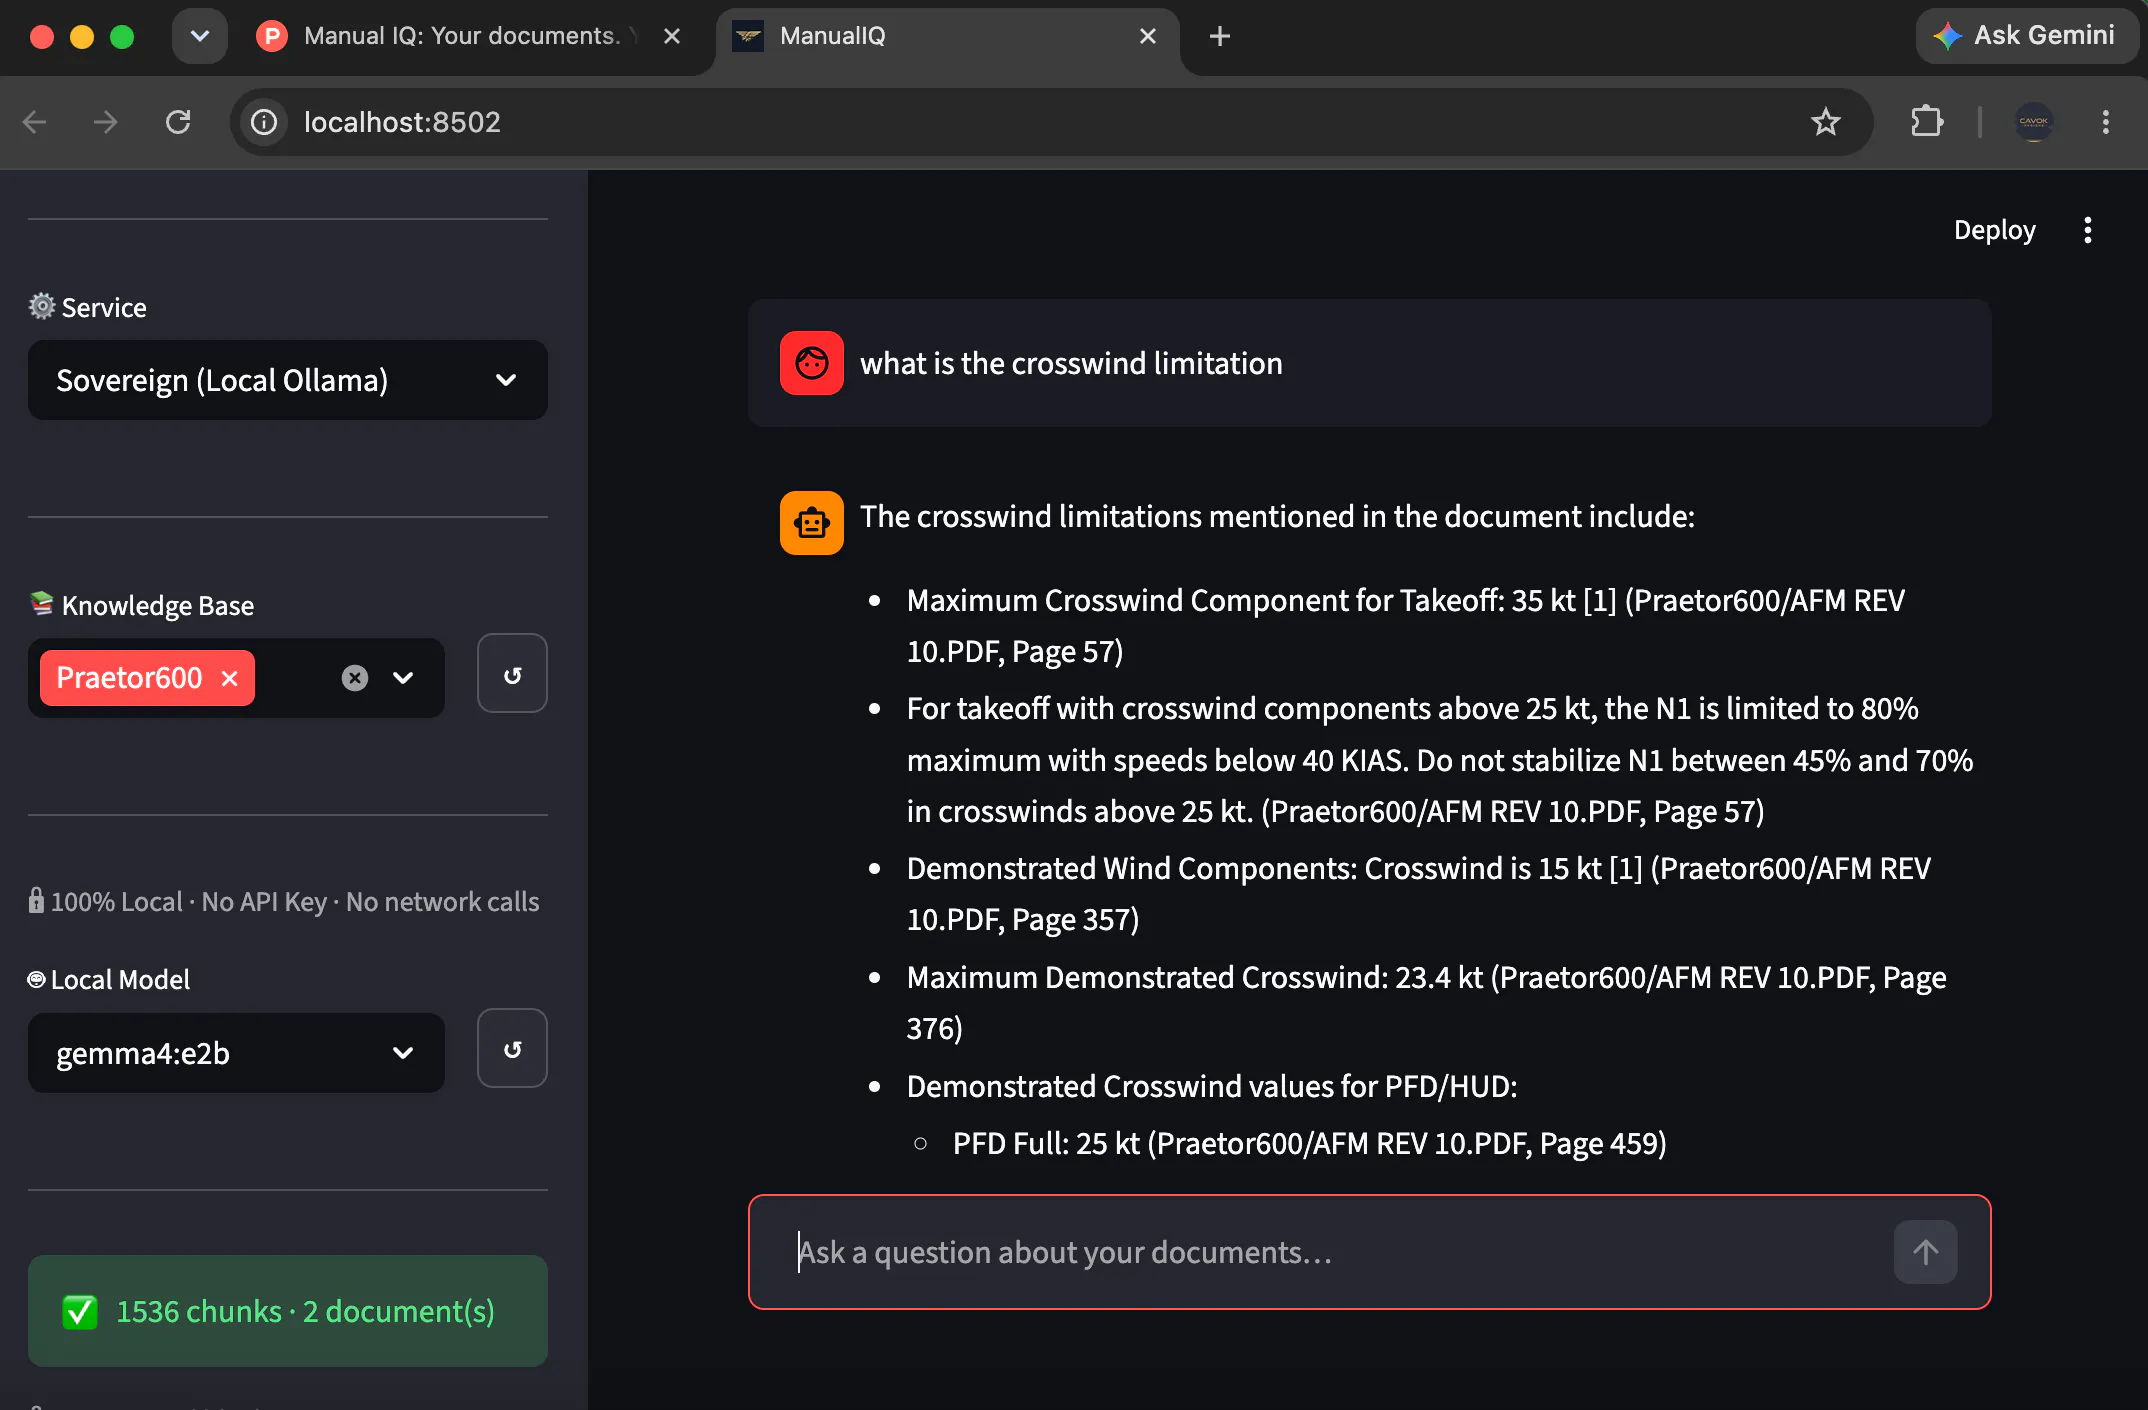Click the assistant robot avatar icon
This screenshot has width=2148, height=1410.
812,522
